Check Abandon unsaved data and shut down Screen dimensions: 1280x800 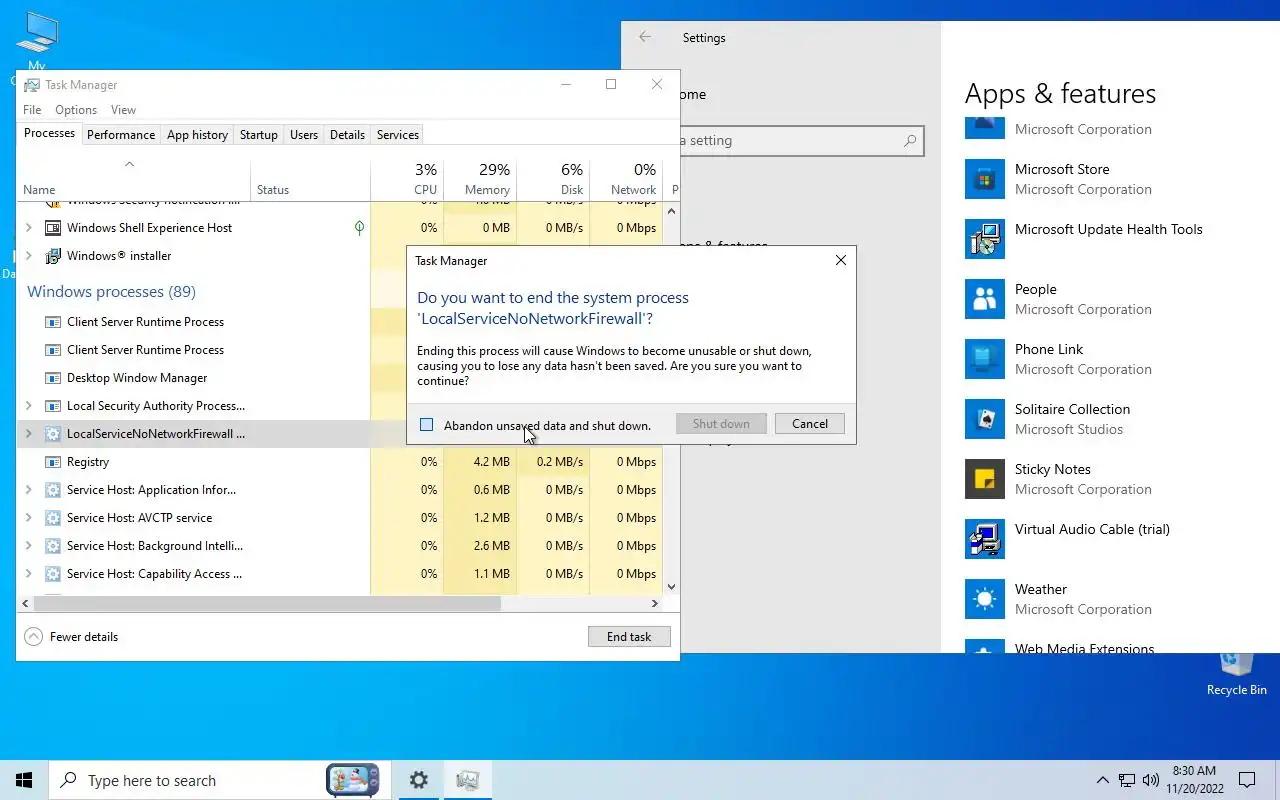(x=427, y=425)
